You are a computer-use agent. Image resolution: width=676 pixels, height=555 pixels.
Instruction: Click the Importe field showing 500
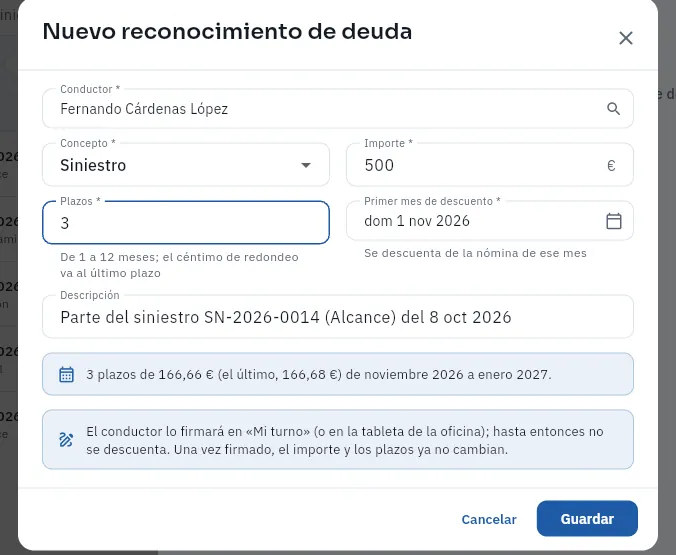490,165
